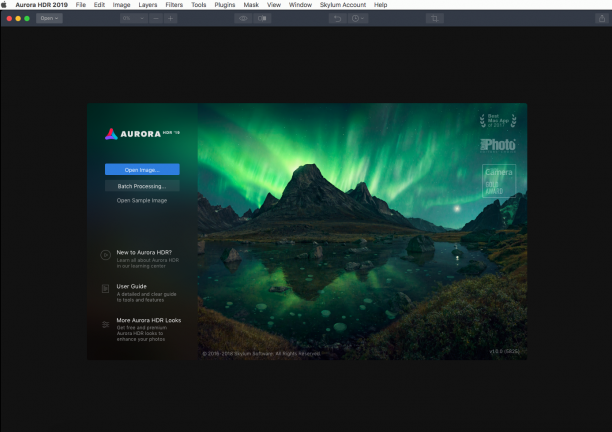Open the Plugins menu
The image size is (612, 432).
pyautogui.click(x=225, y=5)
